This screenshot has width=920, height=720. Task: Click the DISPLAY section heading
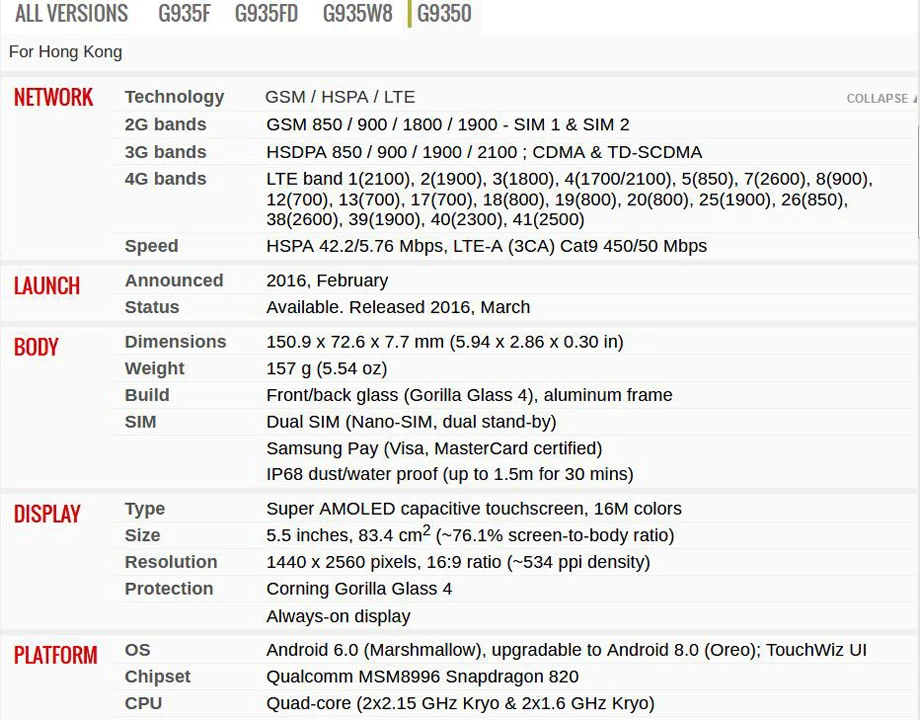tap(47, 514)
